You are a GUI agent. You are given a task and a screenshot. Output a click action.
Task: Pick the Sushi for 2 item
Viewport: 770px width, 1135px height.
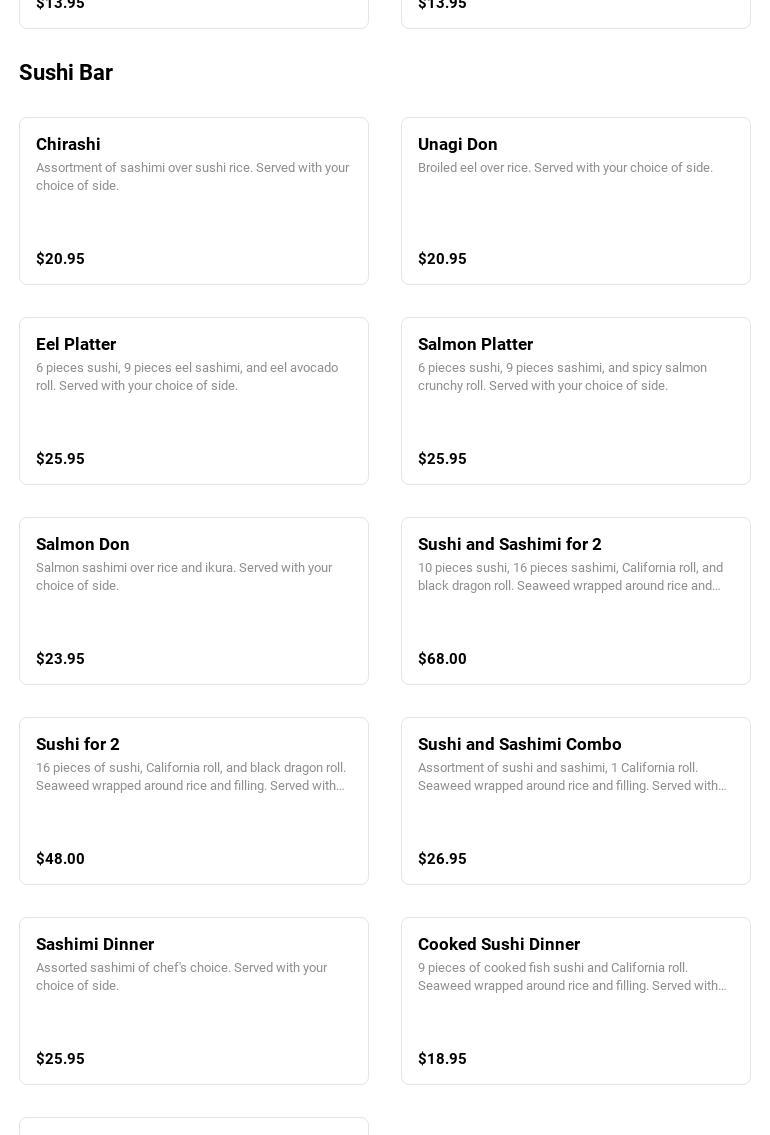pyautogui.click(x=193, y=800)
